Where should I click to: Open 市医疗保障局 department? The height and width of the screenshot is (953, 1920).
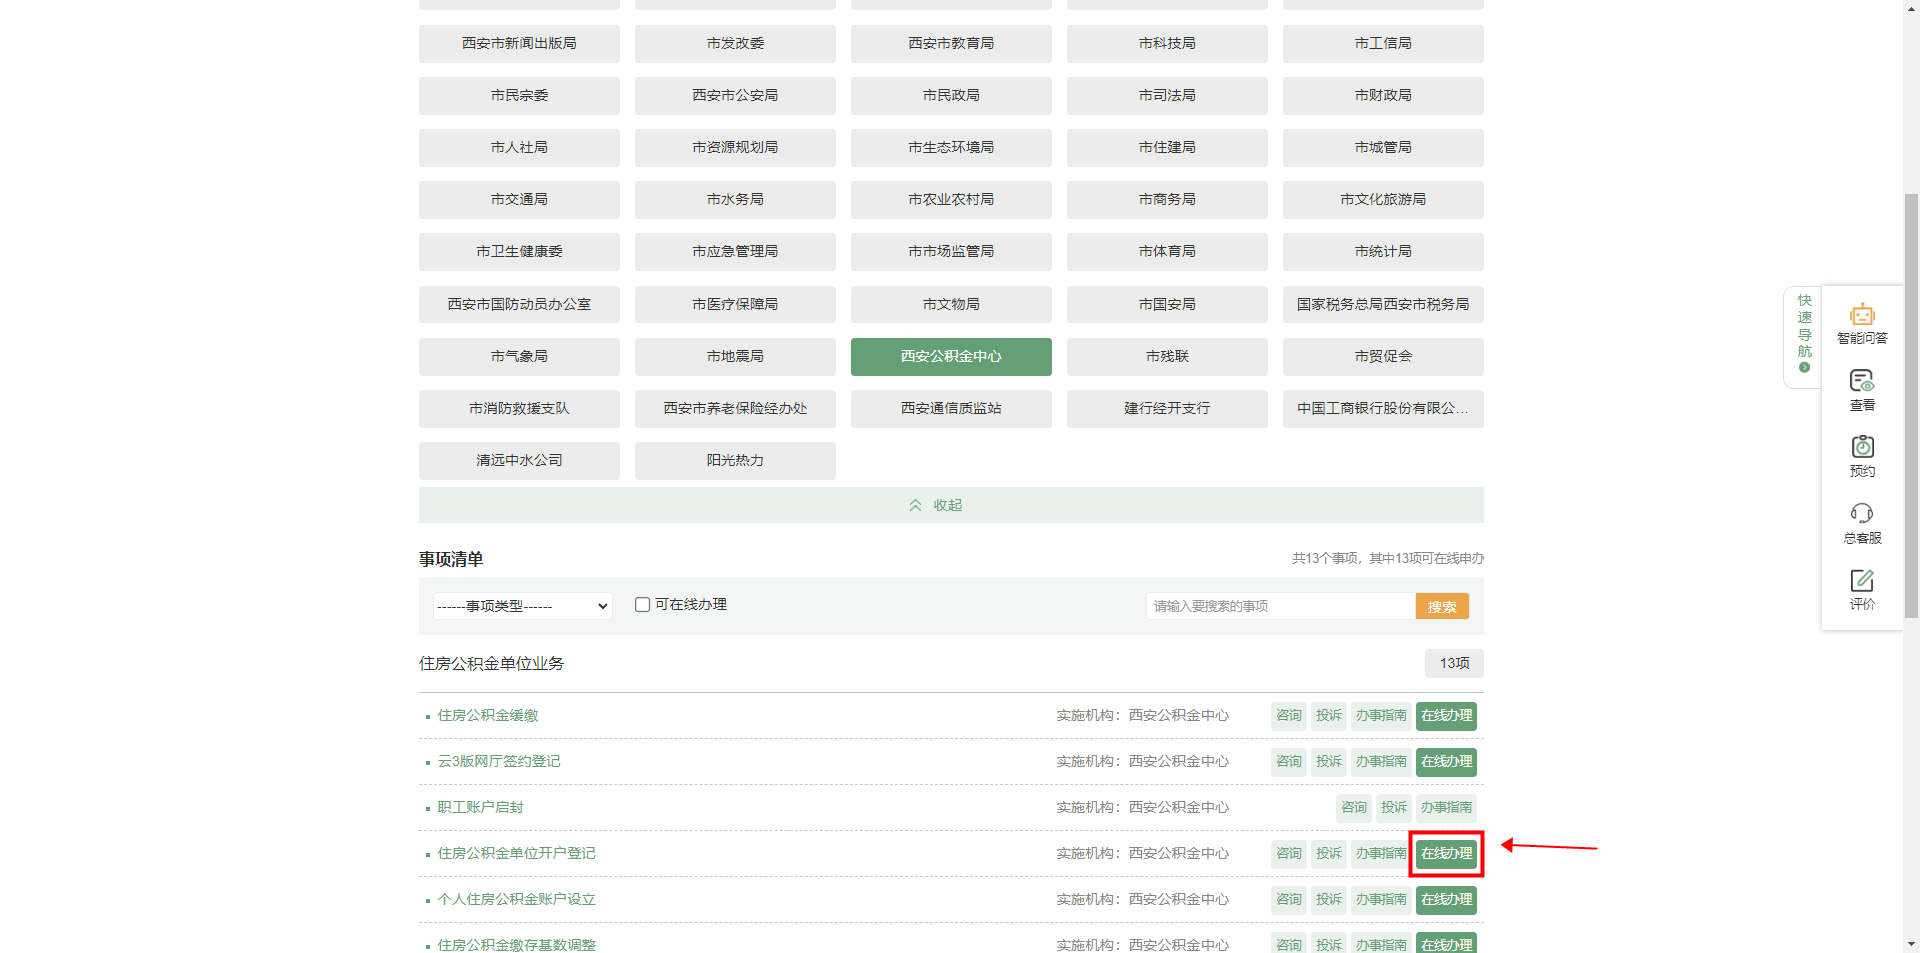(735, 304)
